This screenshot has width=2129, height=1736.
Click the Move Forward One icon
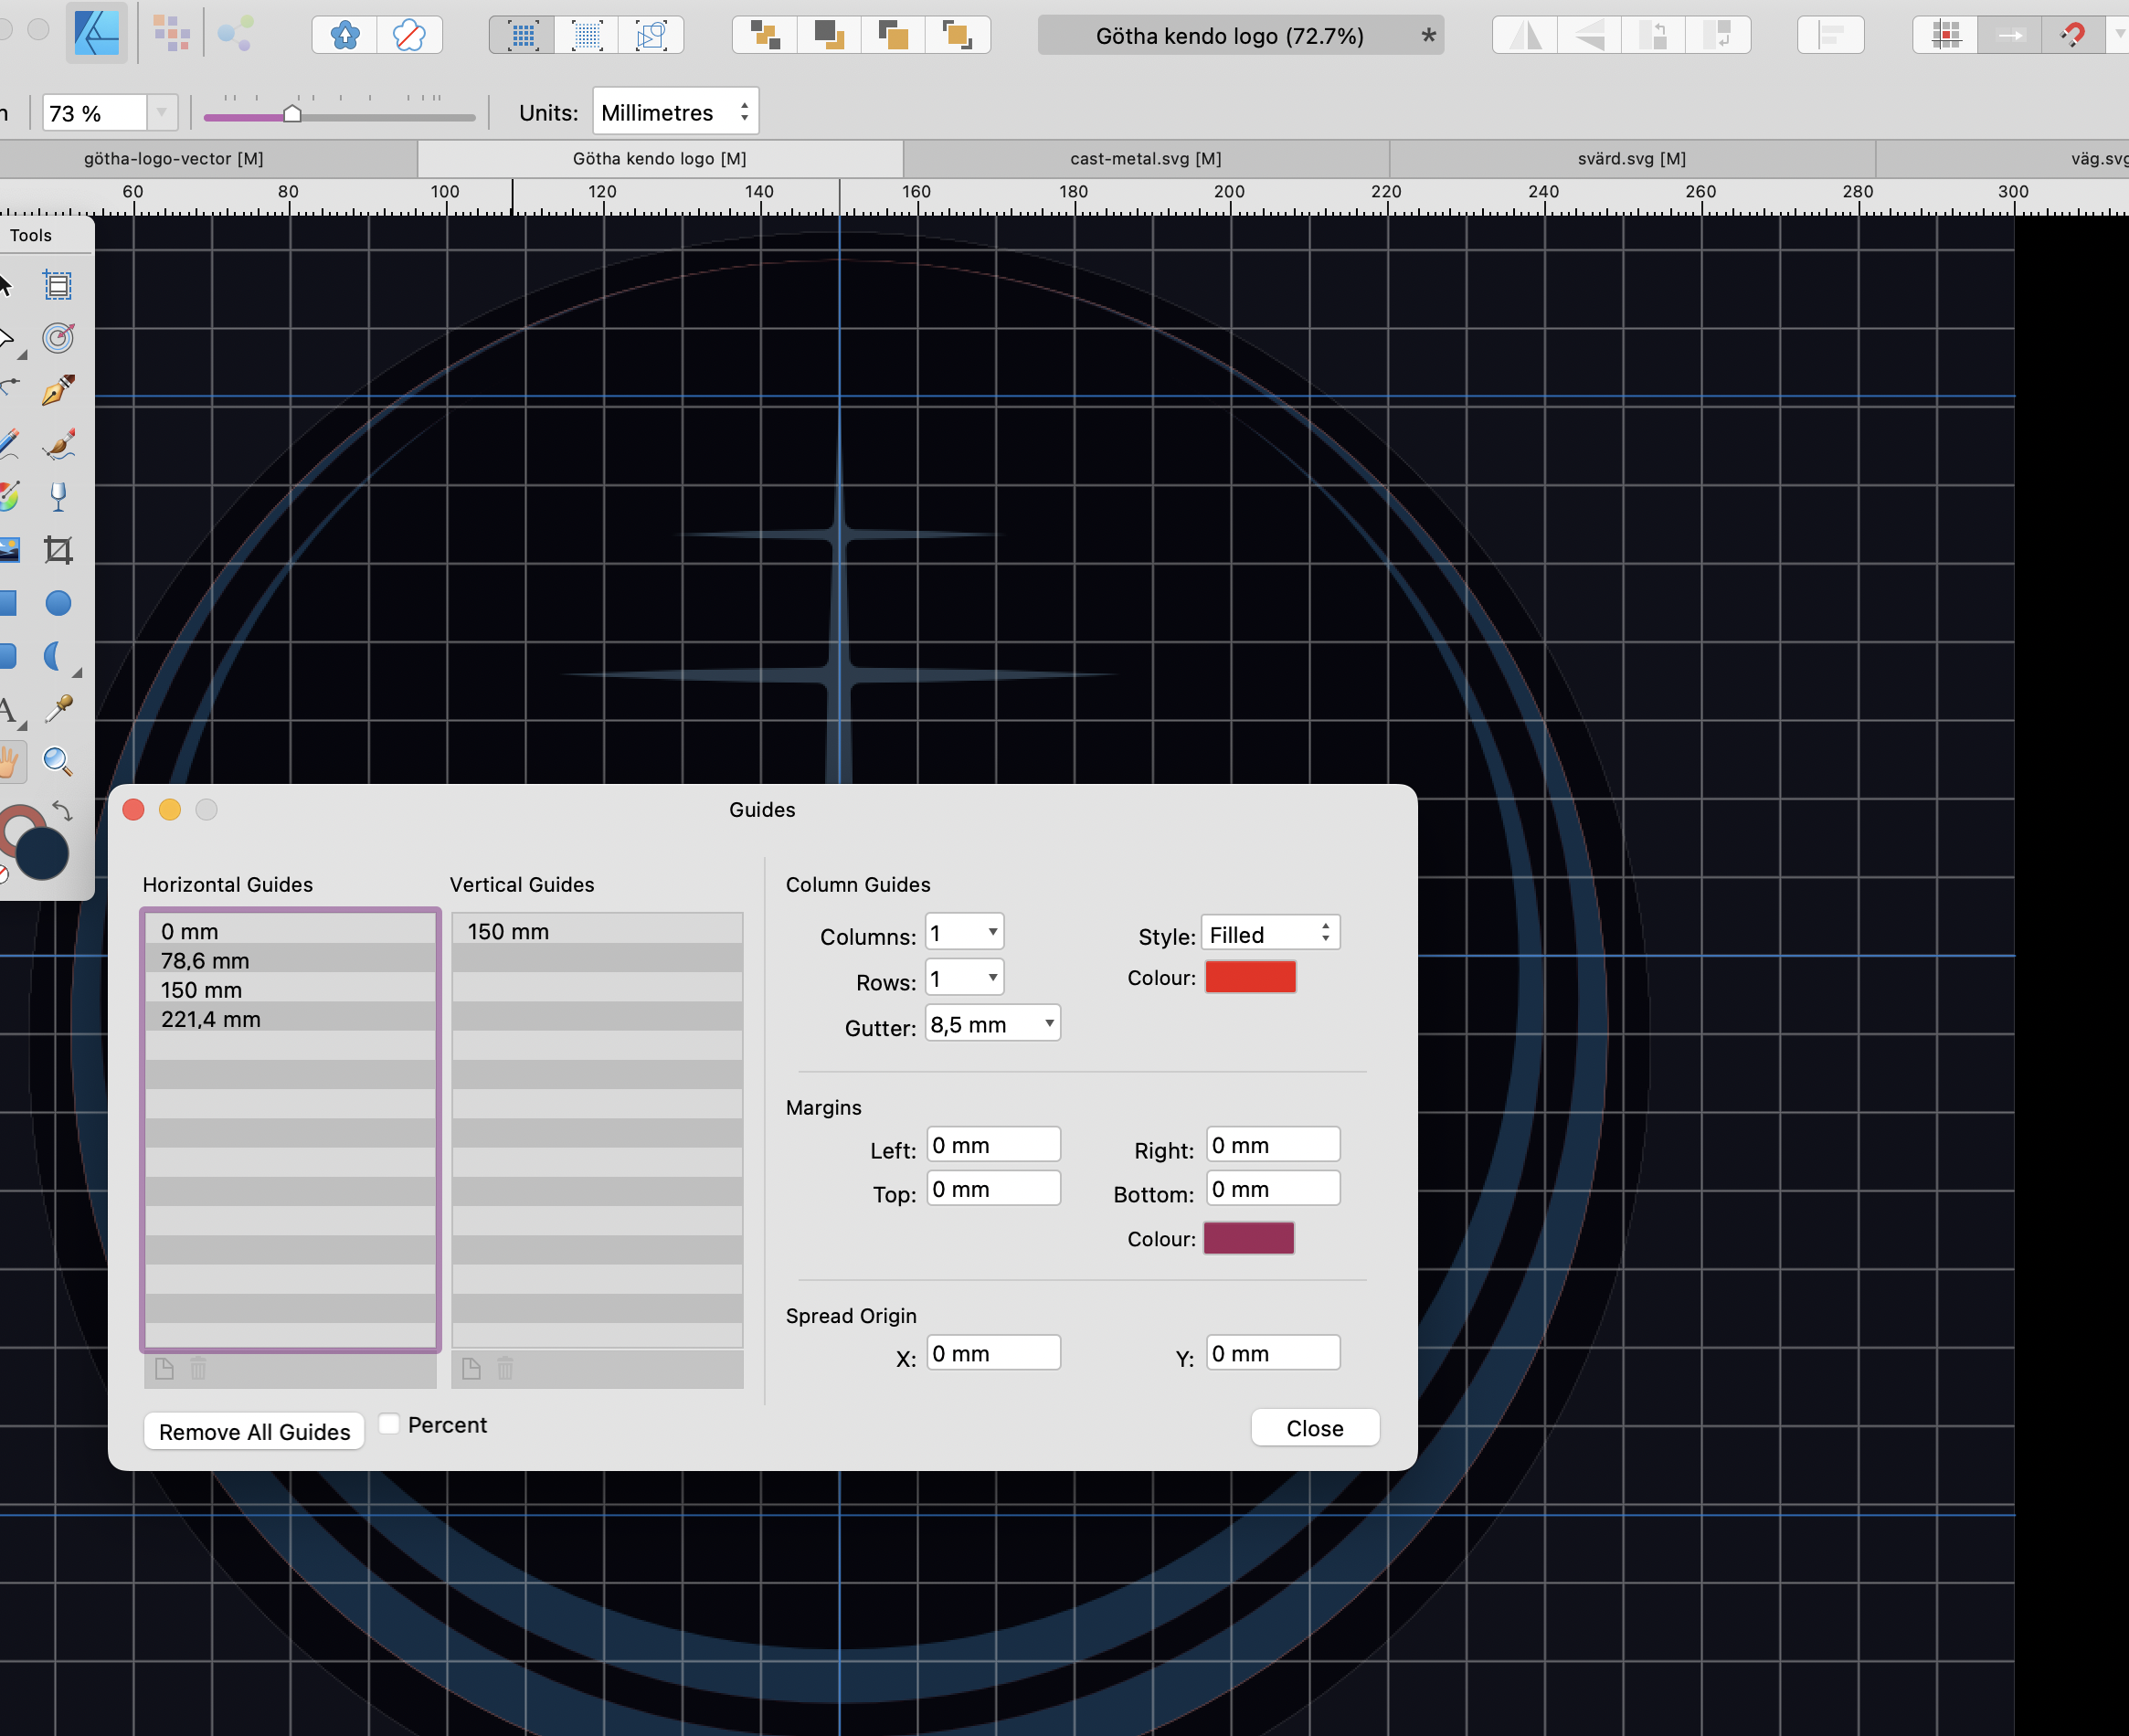(x=893, y=35)
